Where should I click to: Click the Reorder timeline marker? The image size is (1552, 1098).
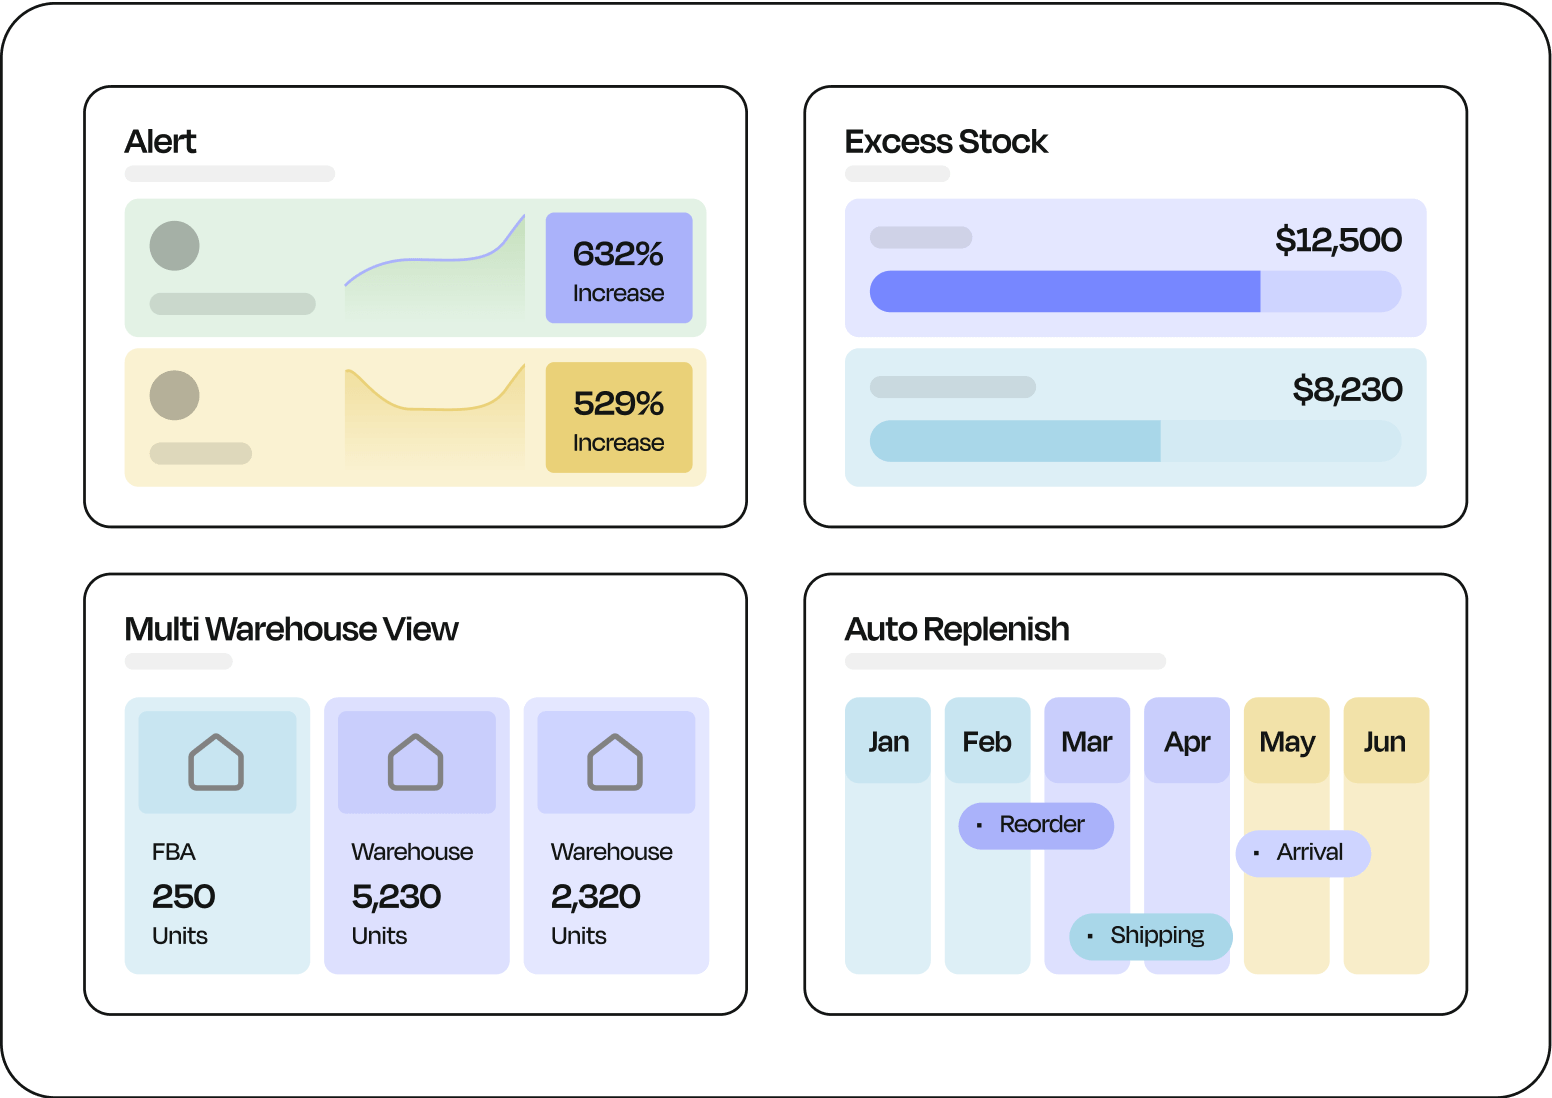(x=1036, y=826)
